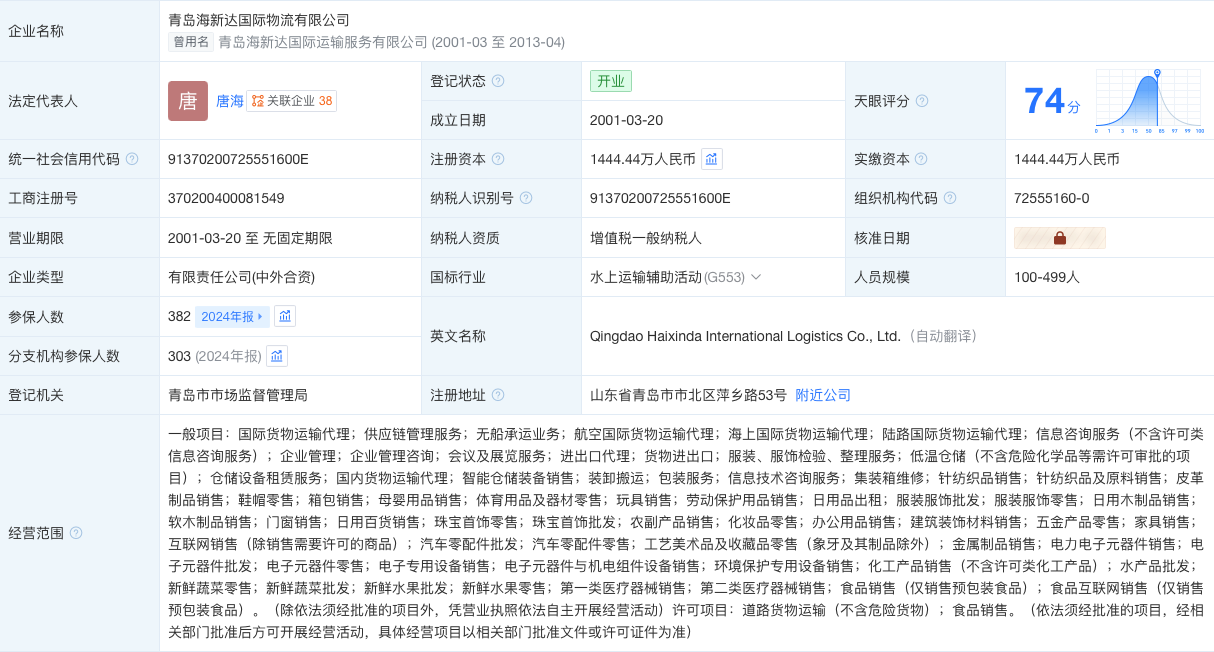The width and height of the screenshot is (1214, 652).
Task: Click help icon beside 组织机构代码
Action: pyautogui.click(x=950, y=198)
